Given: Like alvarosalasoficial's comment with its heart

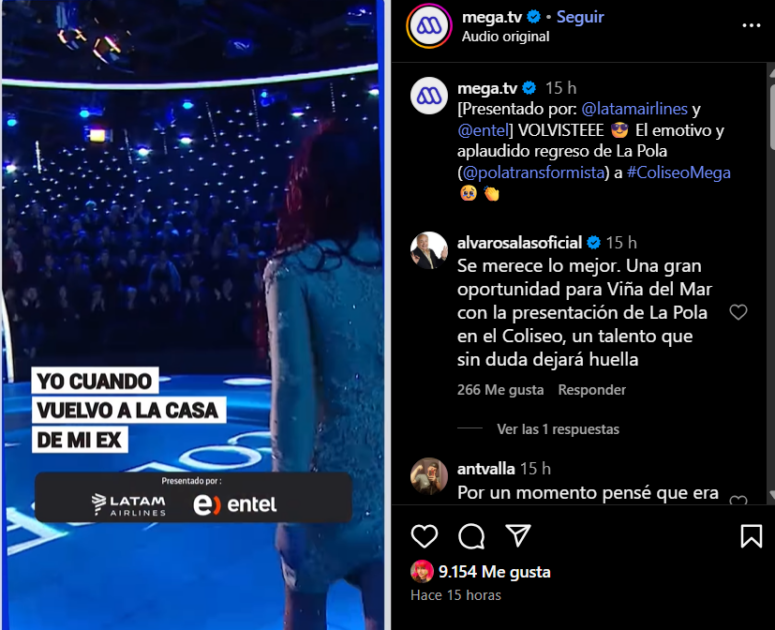Looking at the screenshot, I should (x=738, y=312).
